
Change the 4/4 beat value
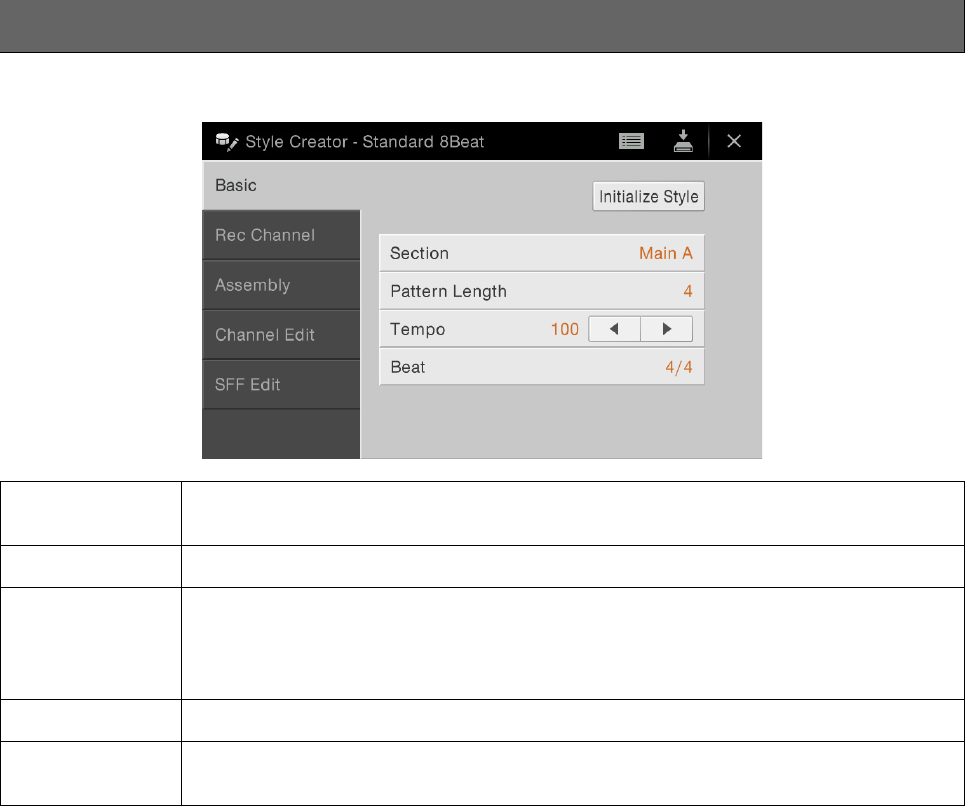point(679,367)
